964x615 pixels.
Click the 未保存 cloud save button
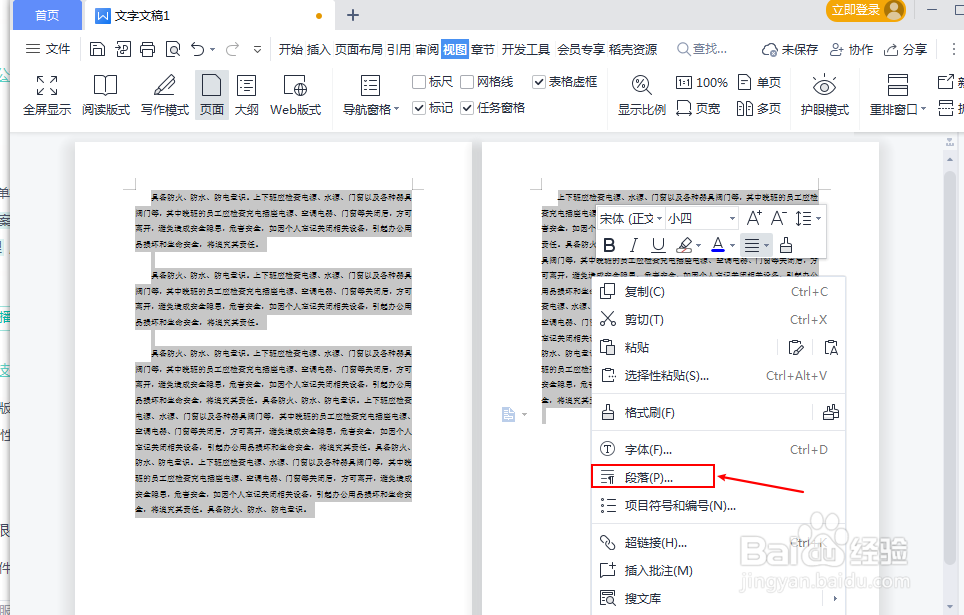pyautogui.click(x=790, y=49)
